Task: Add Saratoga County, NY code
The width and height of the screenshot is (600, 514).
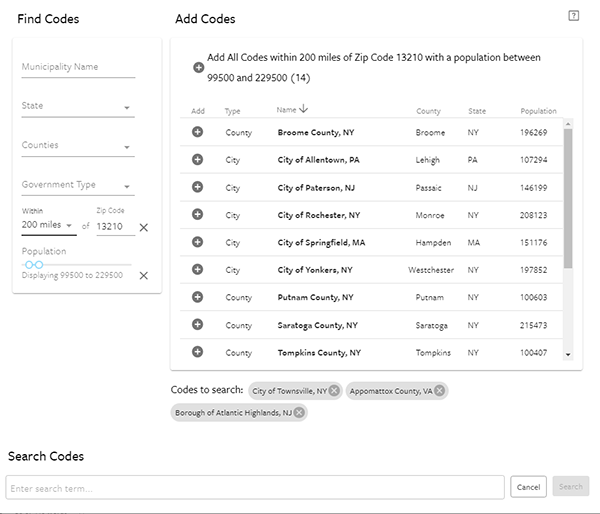Action: [197, 325]
